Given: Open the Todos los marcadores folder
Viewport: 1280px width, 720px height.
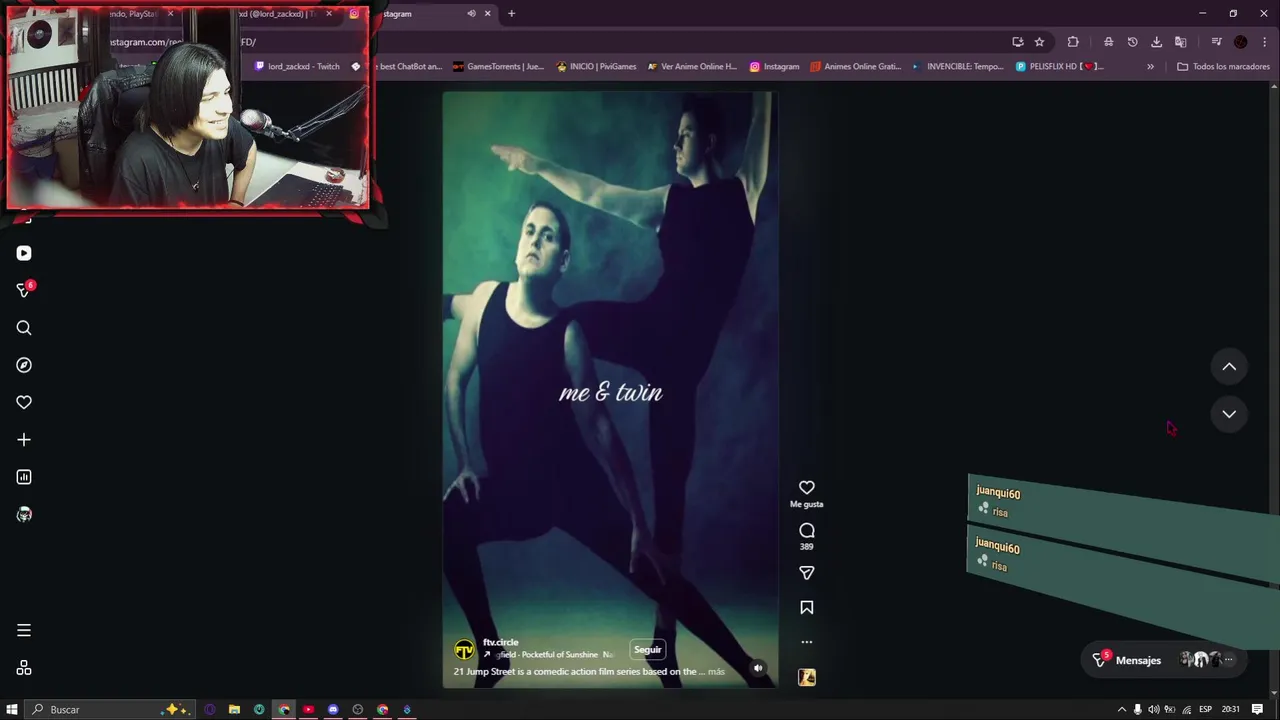Looking at the screenshot, I should [x=1223, y=66].
